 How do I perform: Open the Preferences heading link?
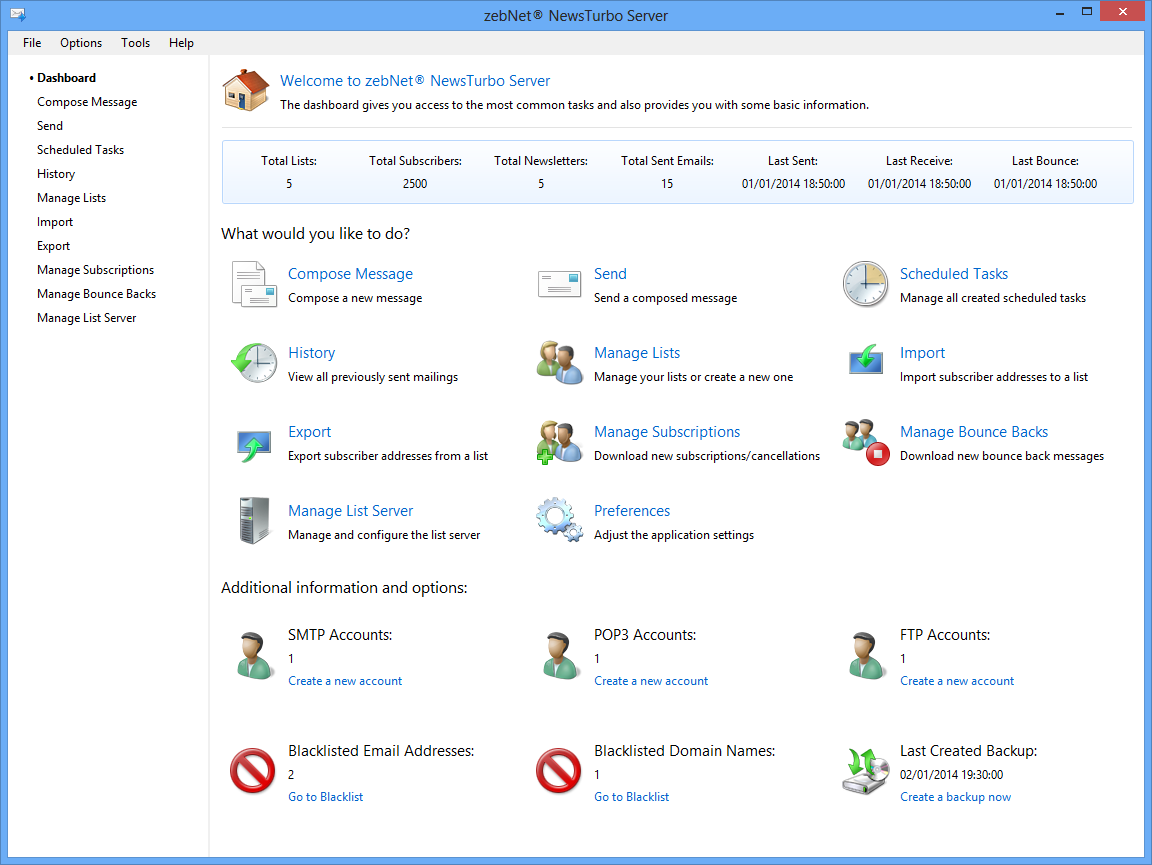pyautogui.click(x=632, y=511)
